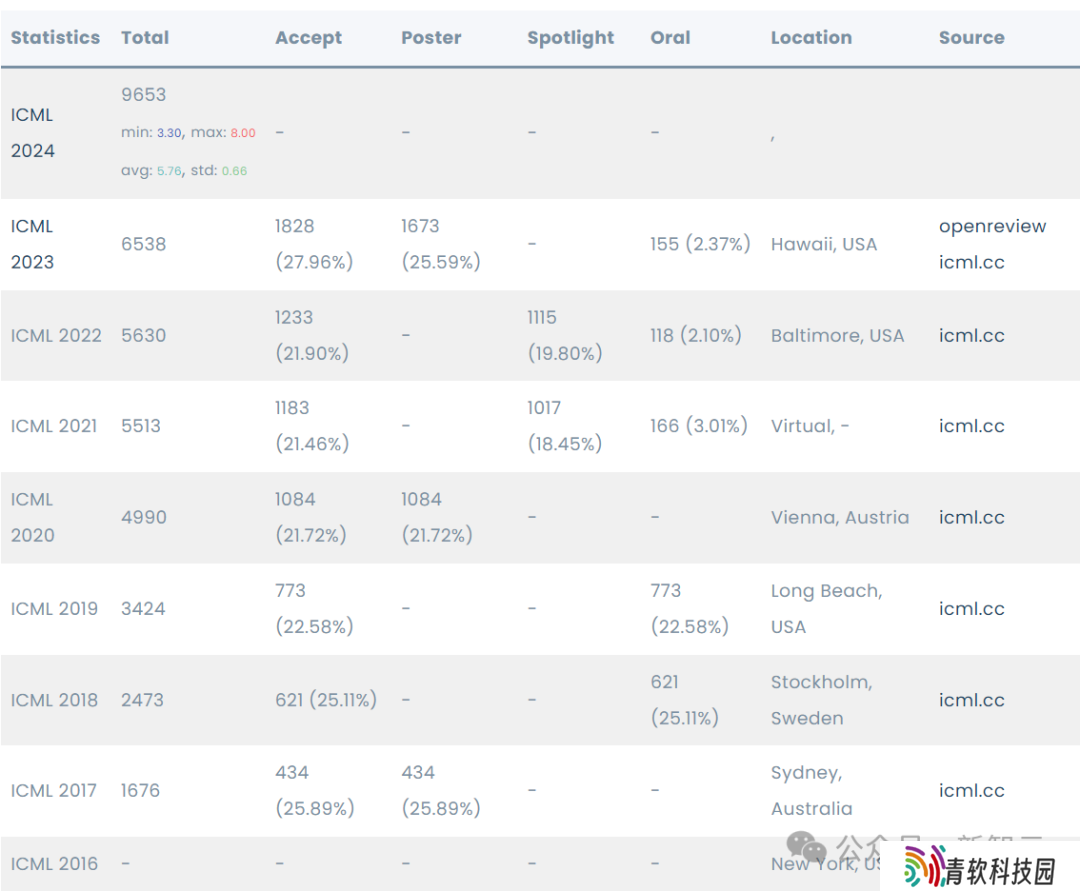
Task: Click total value 1676
Action: pyautogui.click(x=140, y=790)
